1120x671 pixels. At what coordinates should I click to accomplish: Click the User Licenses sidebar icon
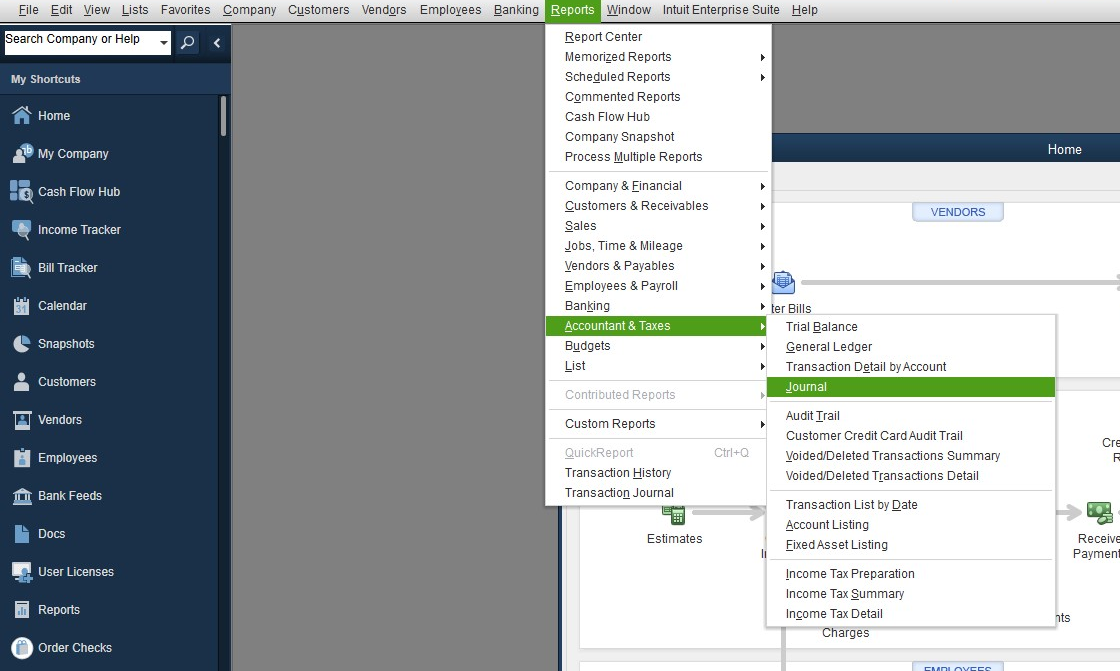click(x=22, y=572)
